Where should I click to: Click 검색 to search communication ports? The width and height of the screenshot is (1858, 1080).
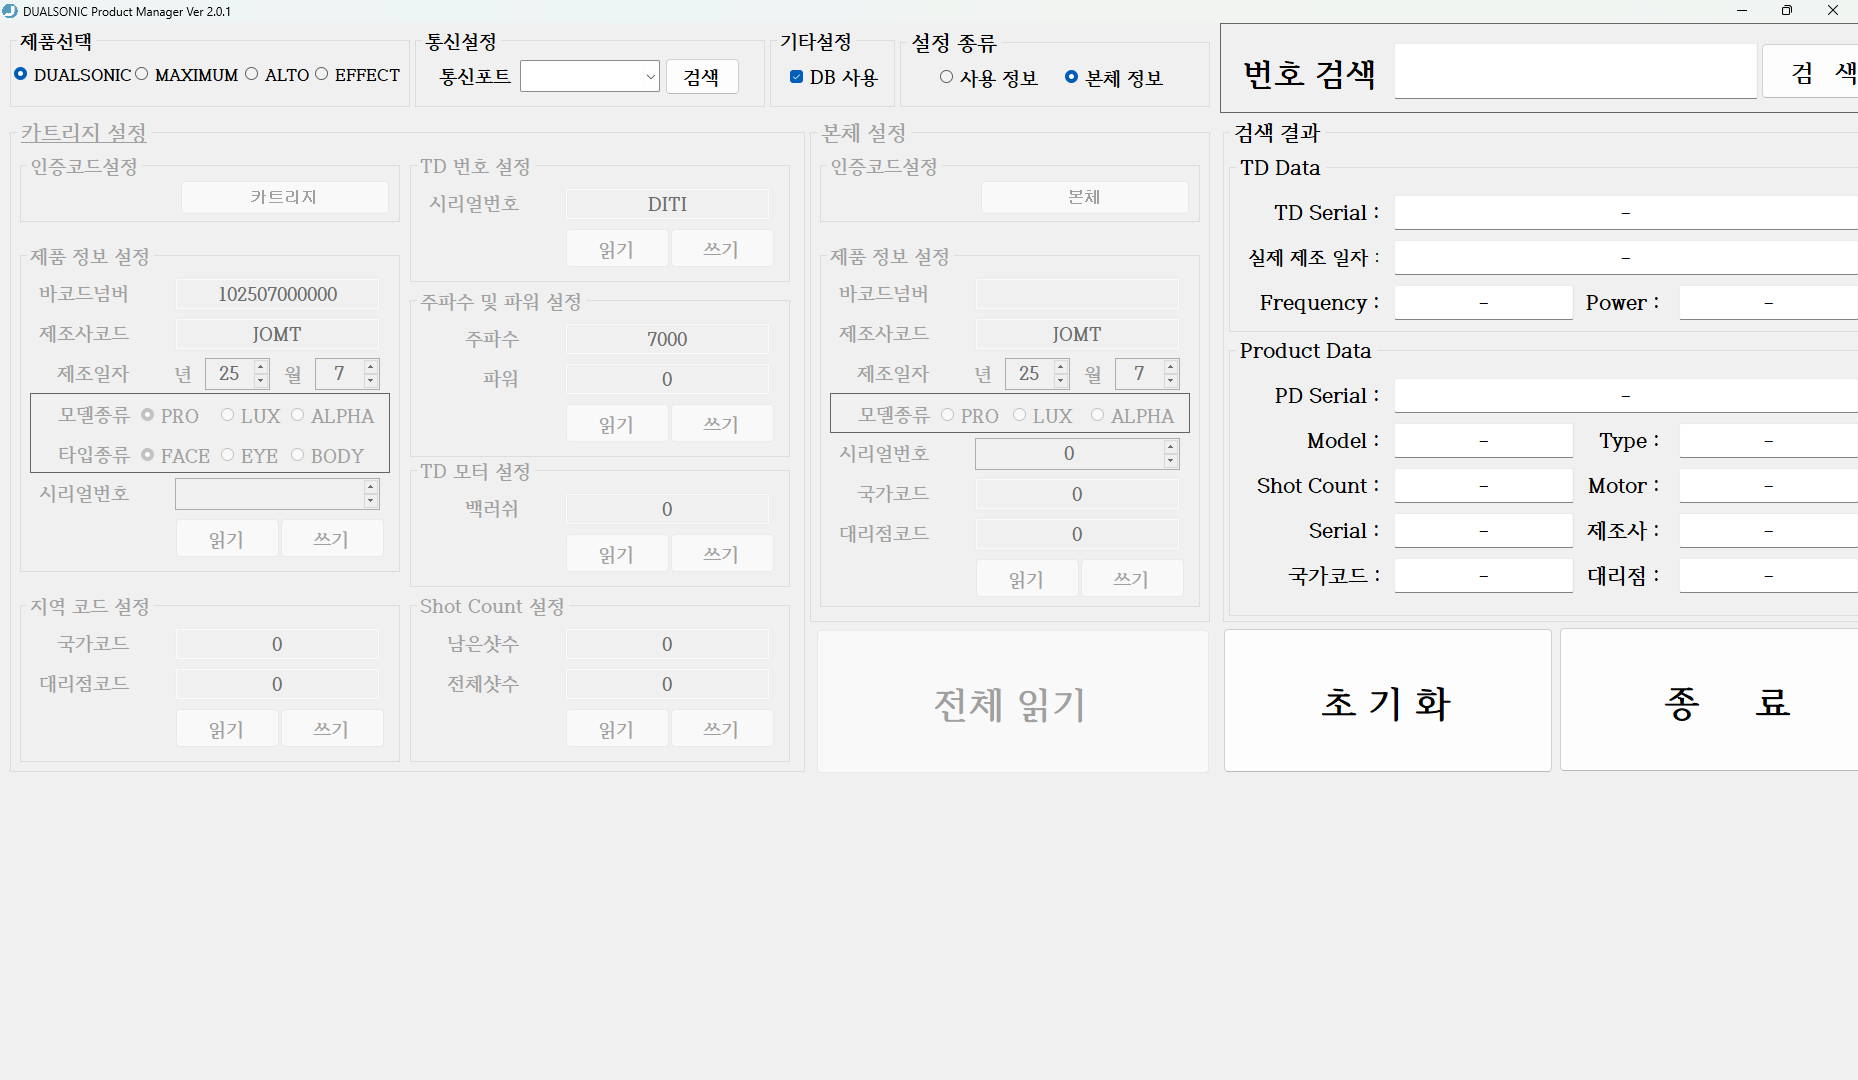point(702,76)
